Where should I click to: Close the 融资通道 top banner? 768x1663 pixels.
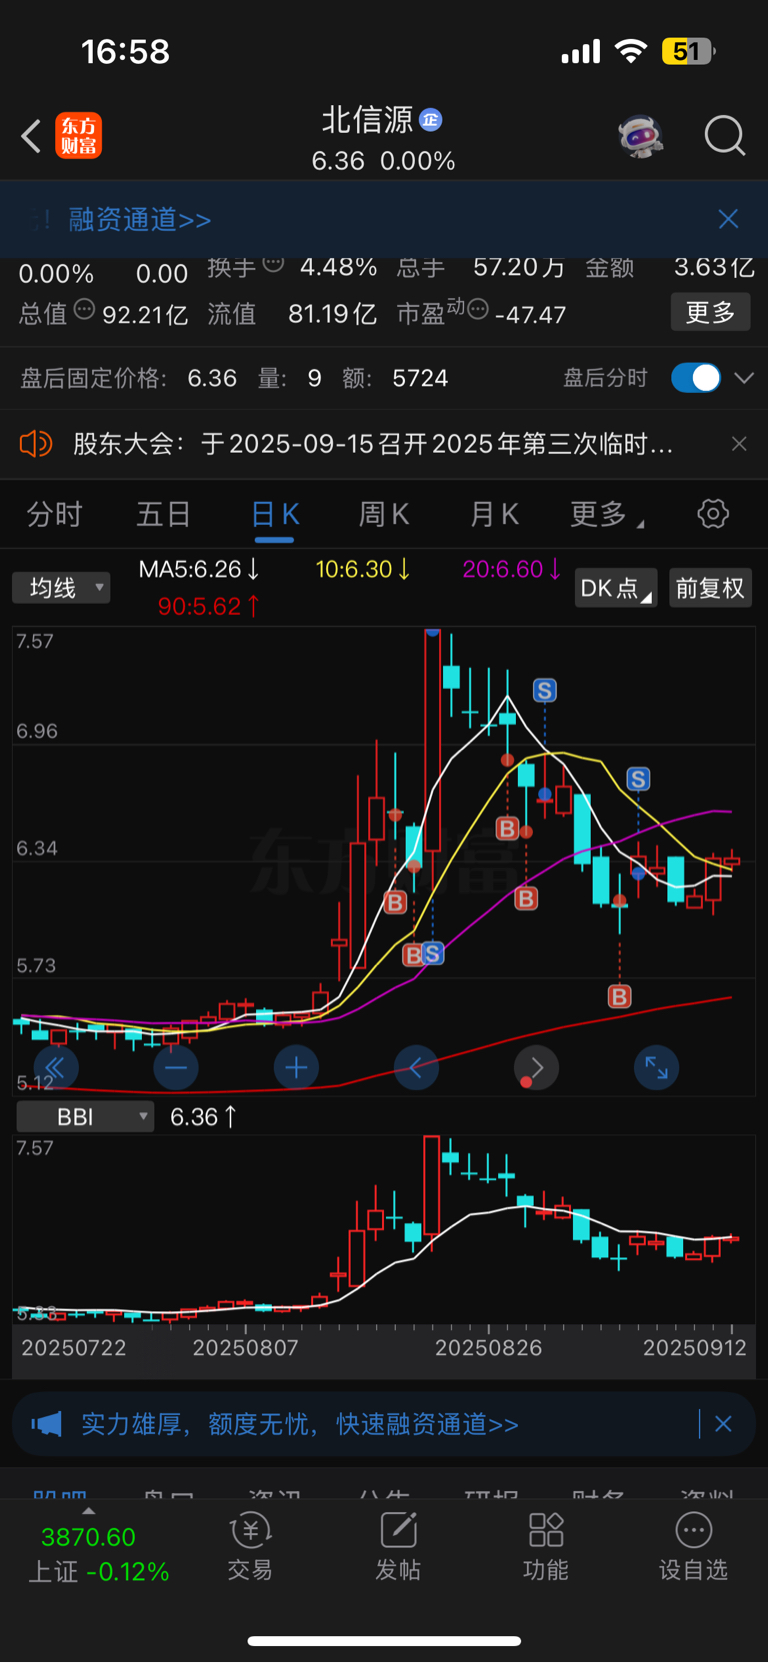click(728, 219)
